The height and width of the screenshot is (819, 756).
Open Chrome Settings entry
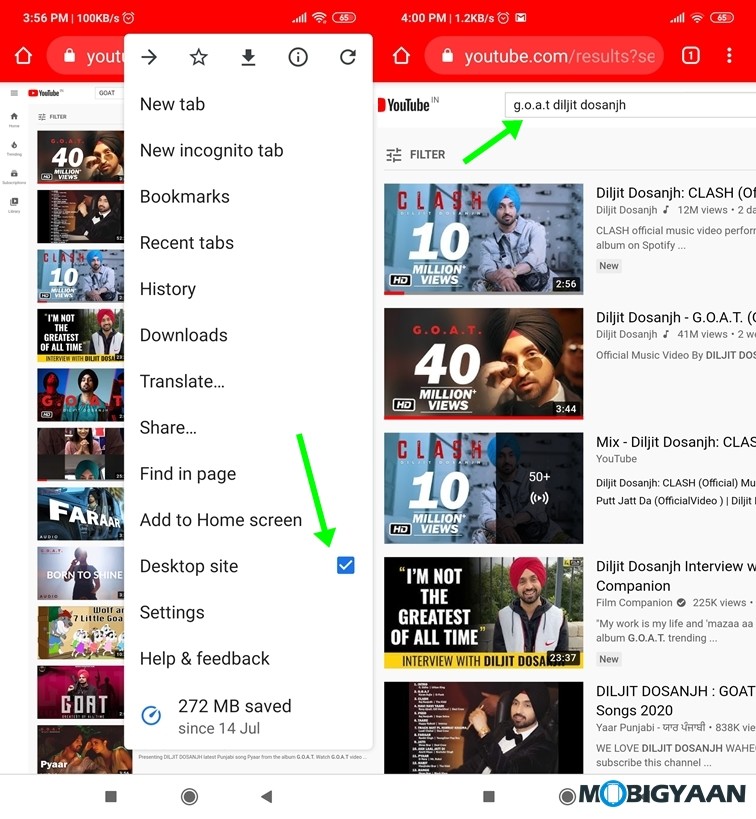coord(248,612)
